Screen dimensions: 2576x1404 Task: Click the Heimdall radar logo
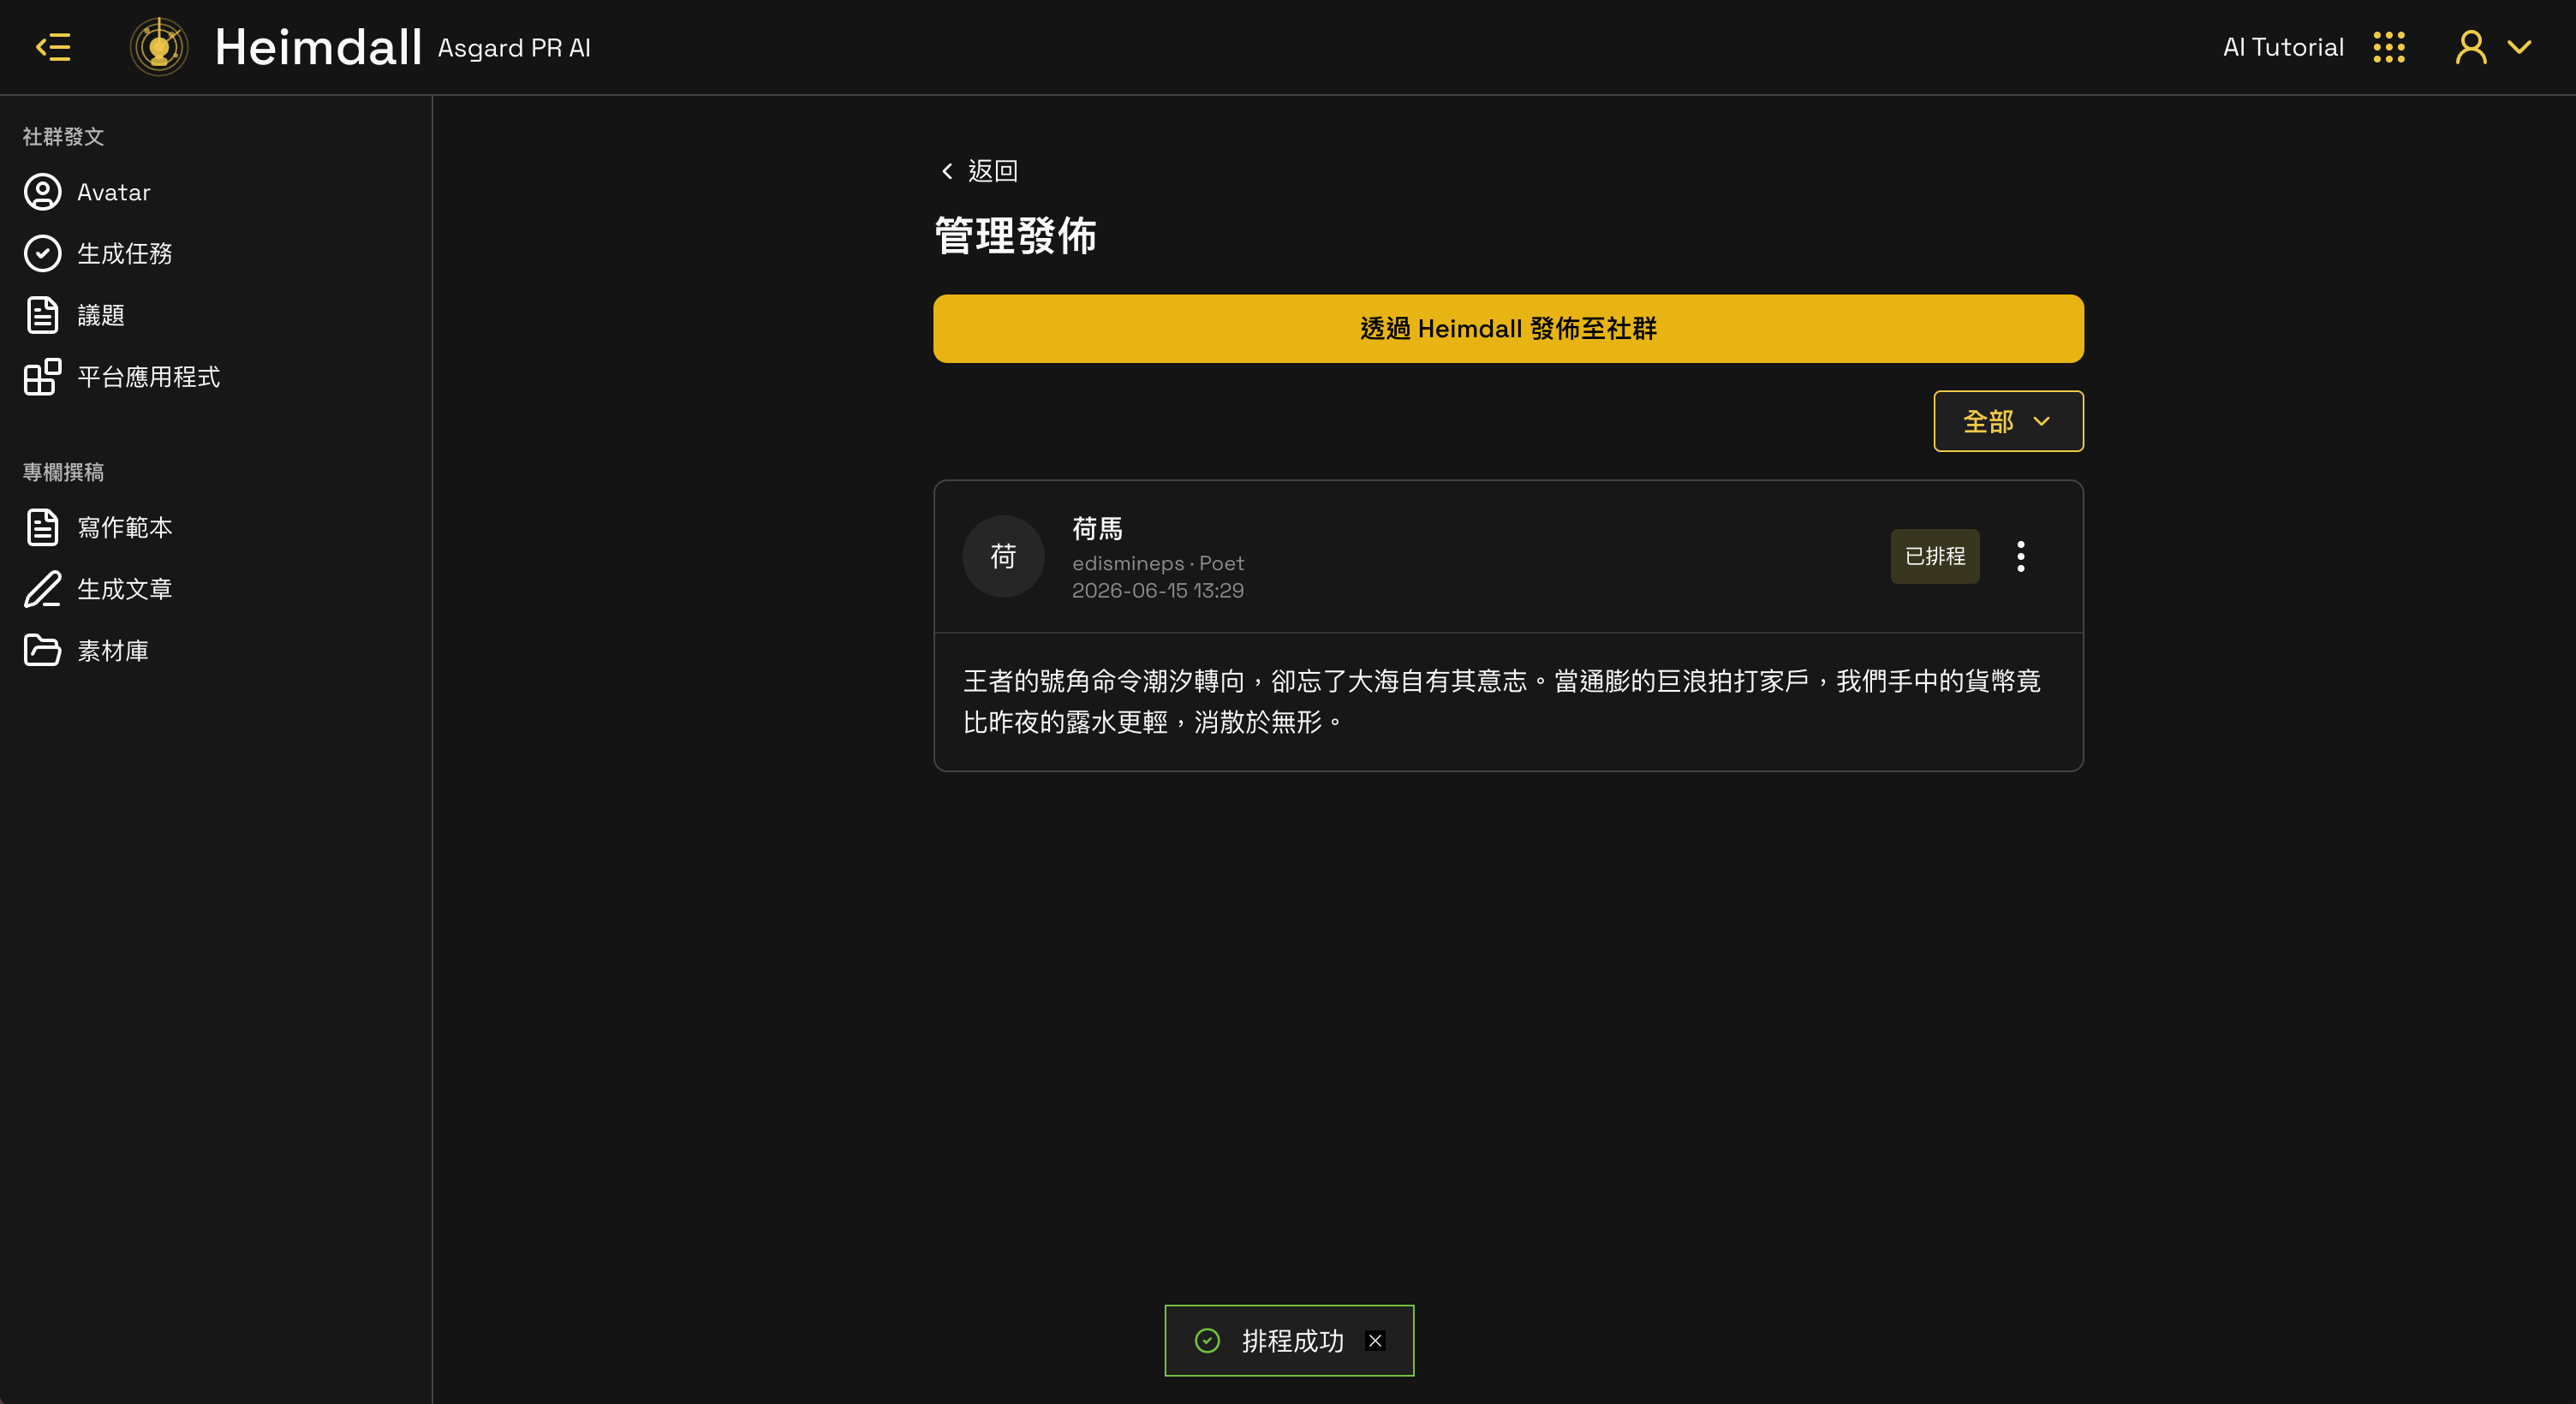pyautogui.click(x=159, y=47)
